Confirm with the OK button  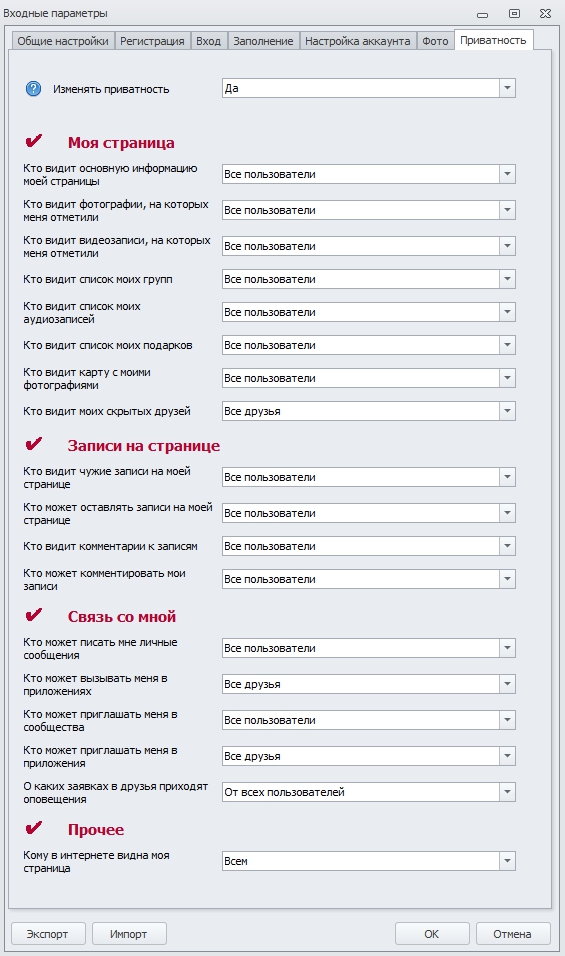tap(432, 933)
